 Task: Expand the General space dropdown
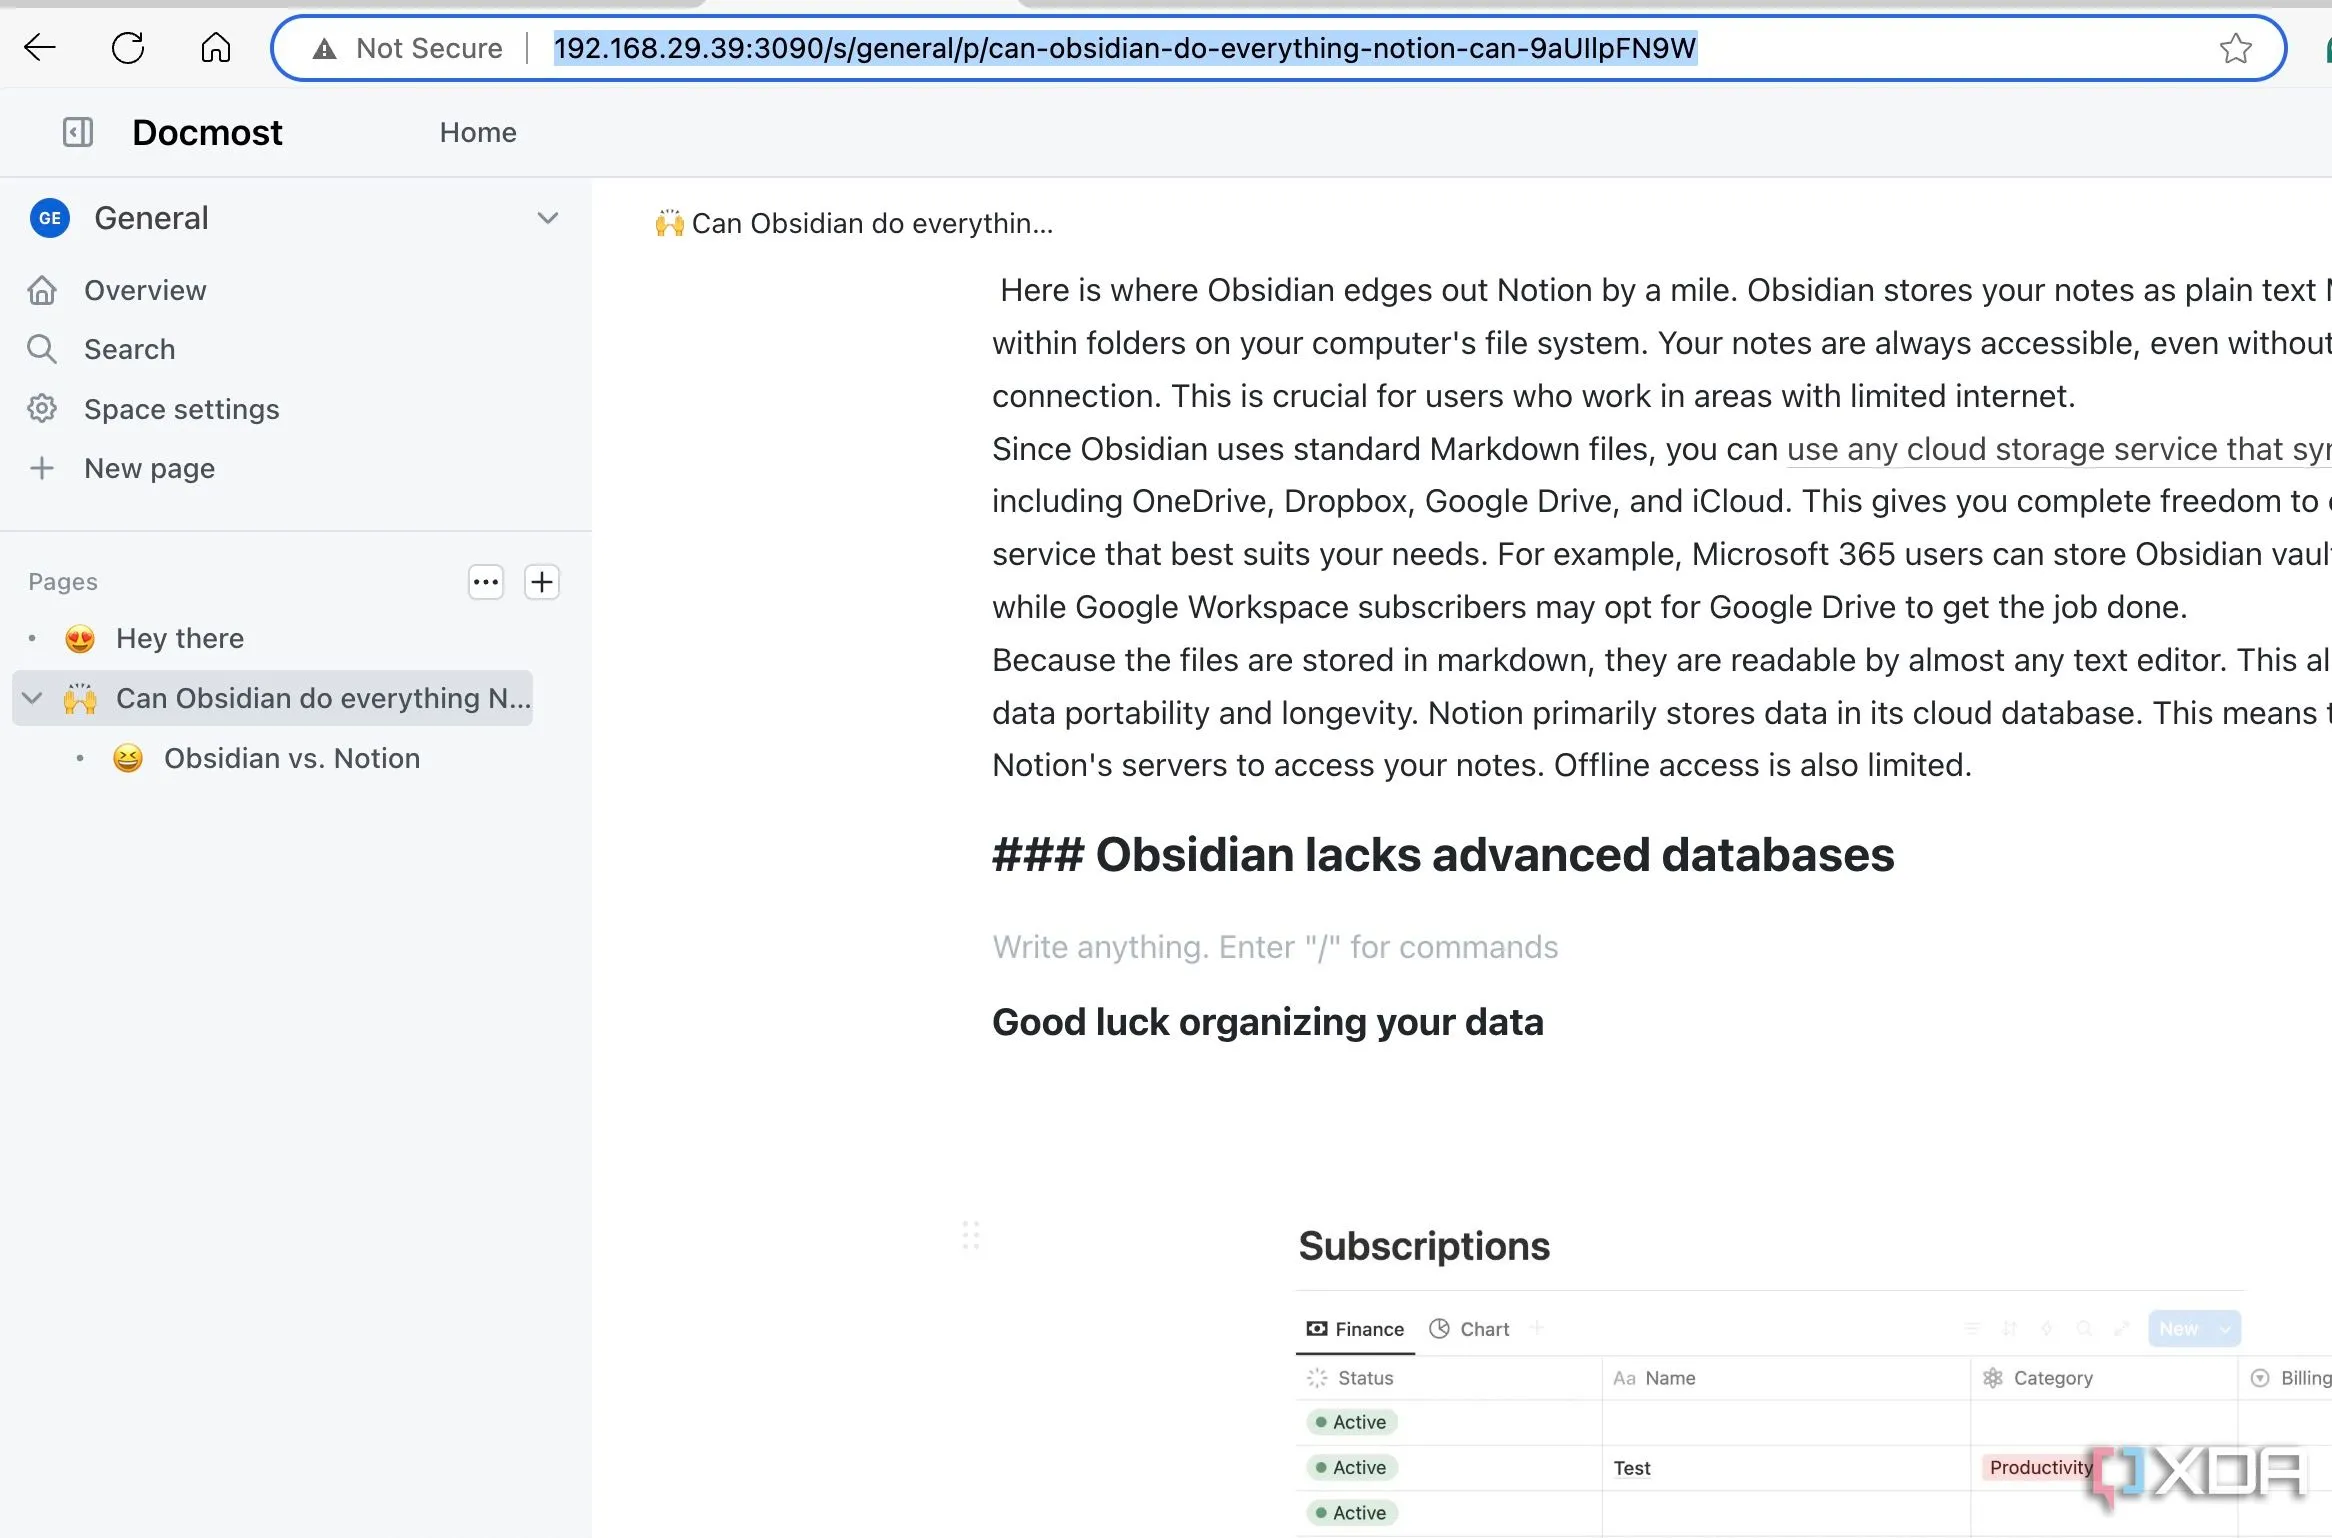pyautogui.click(x=547, y=218)
